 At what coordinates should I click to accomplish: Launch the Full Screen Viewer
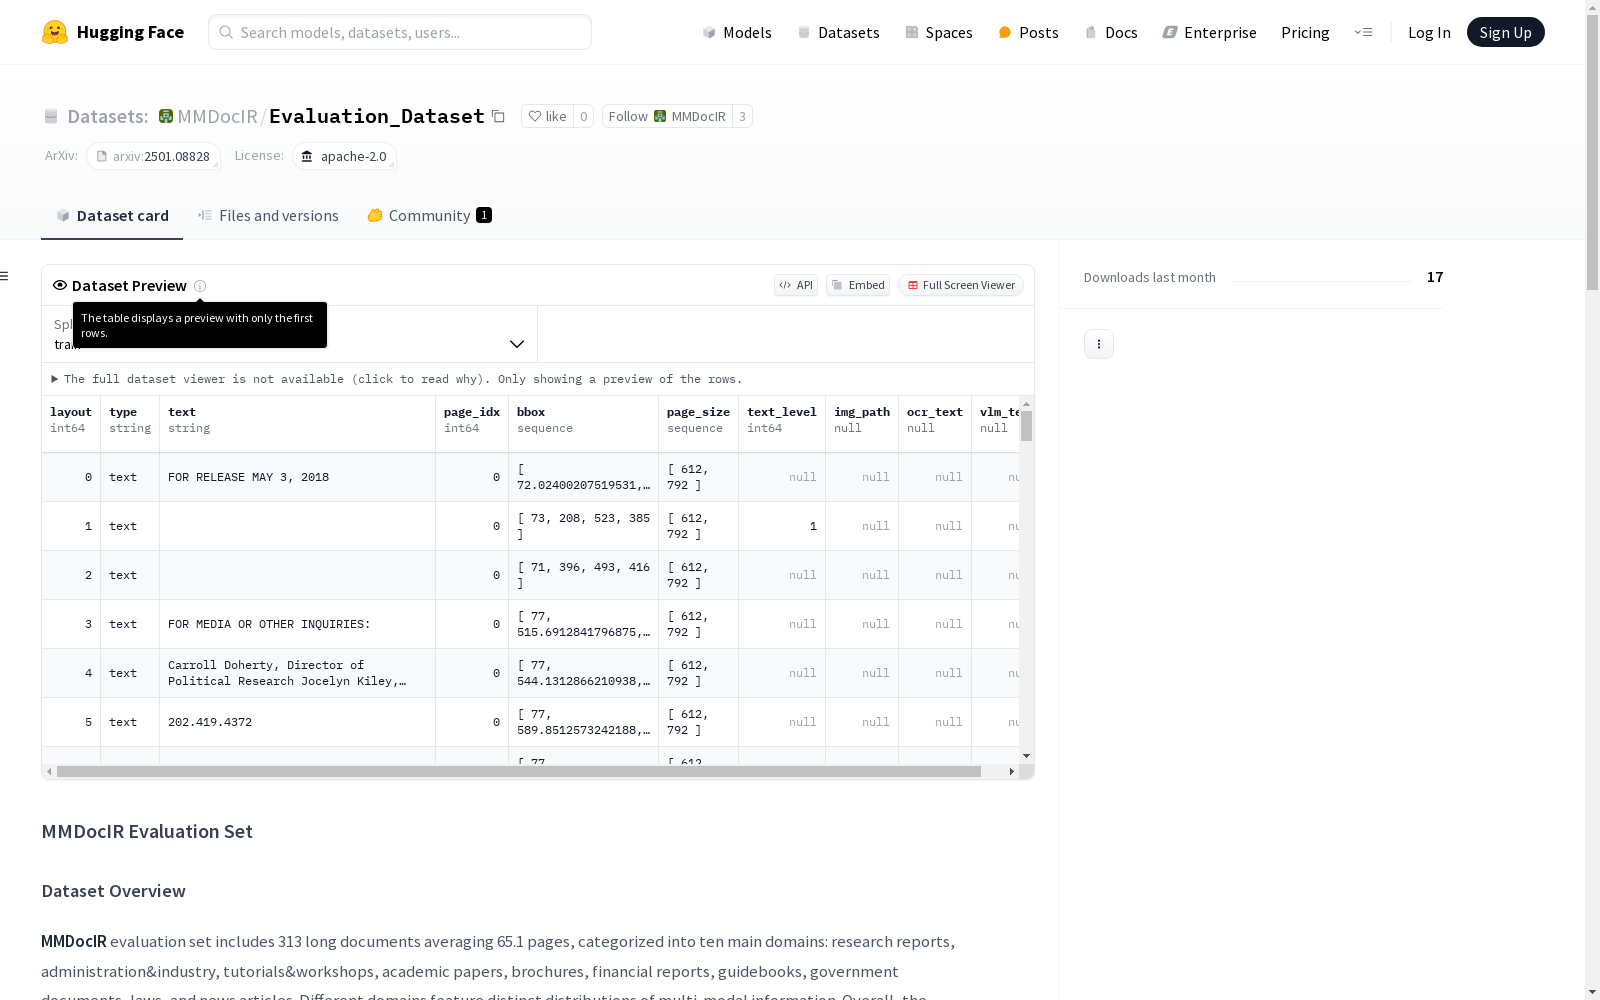961,285
